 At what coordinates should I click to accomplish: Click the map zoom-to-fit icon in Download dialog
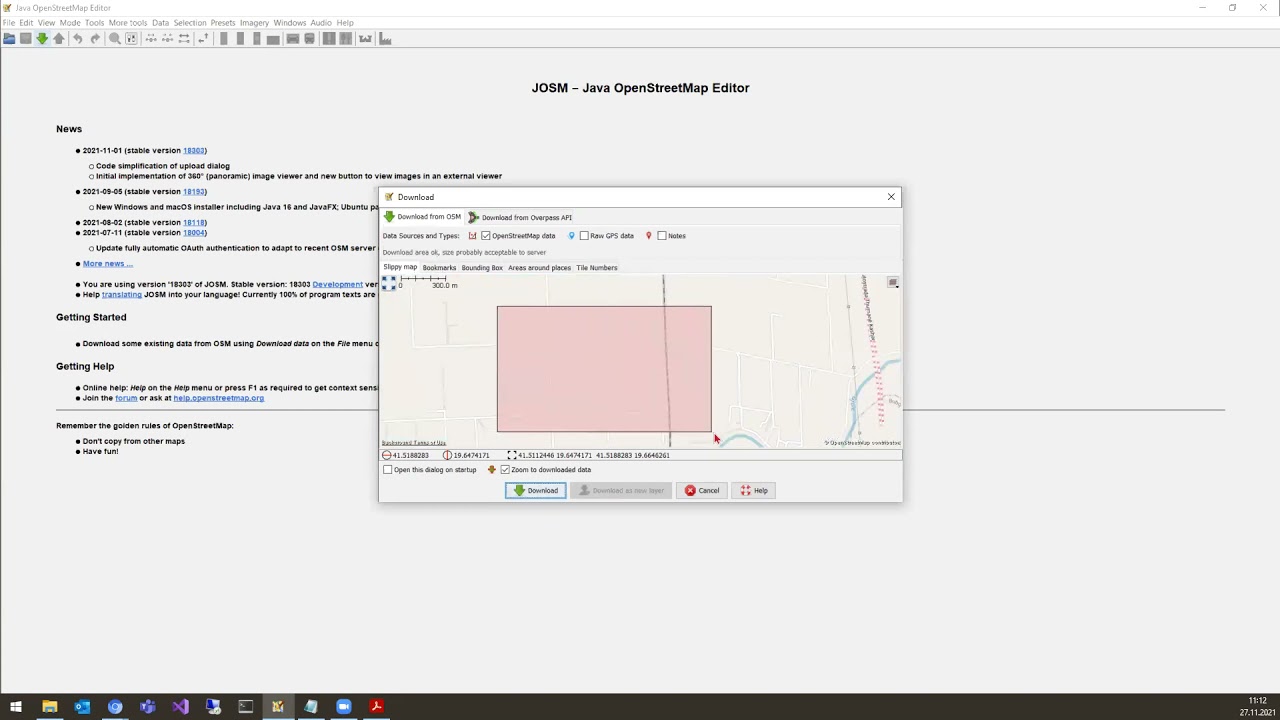[x=389, y=284]
